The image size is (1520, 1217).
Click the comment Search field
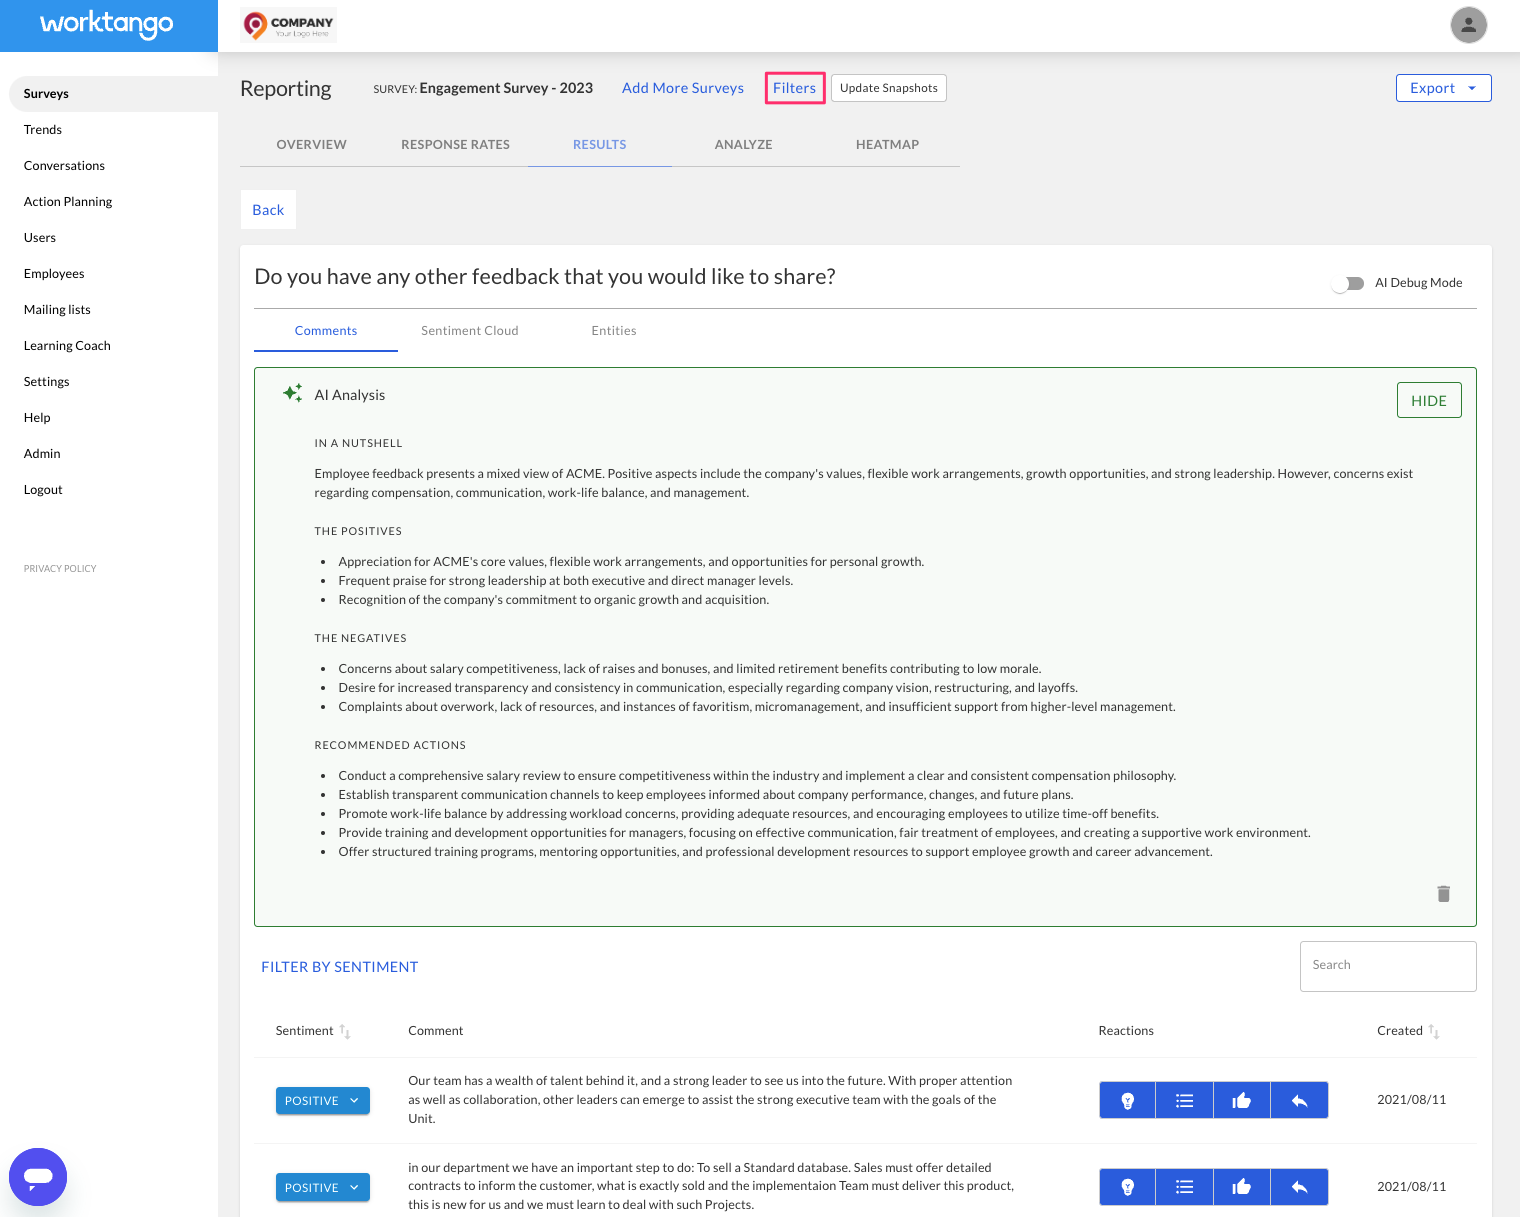coord(1387,966)
